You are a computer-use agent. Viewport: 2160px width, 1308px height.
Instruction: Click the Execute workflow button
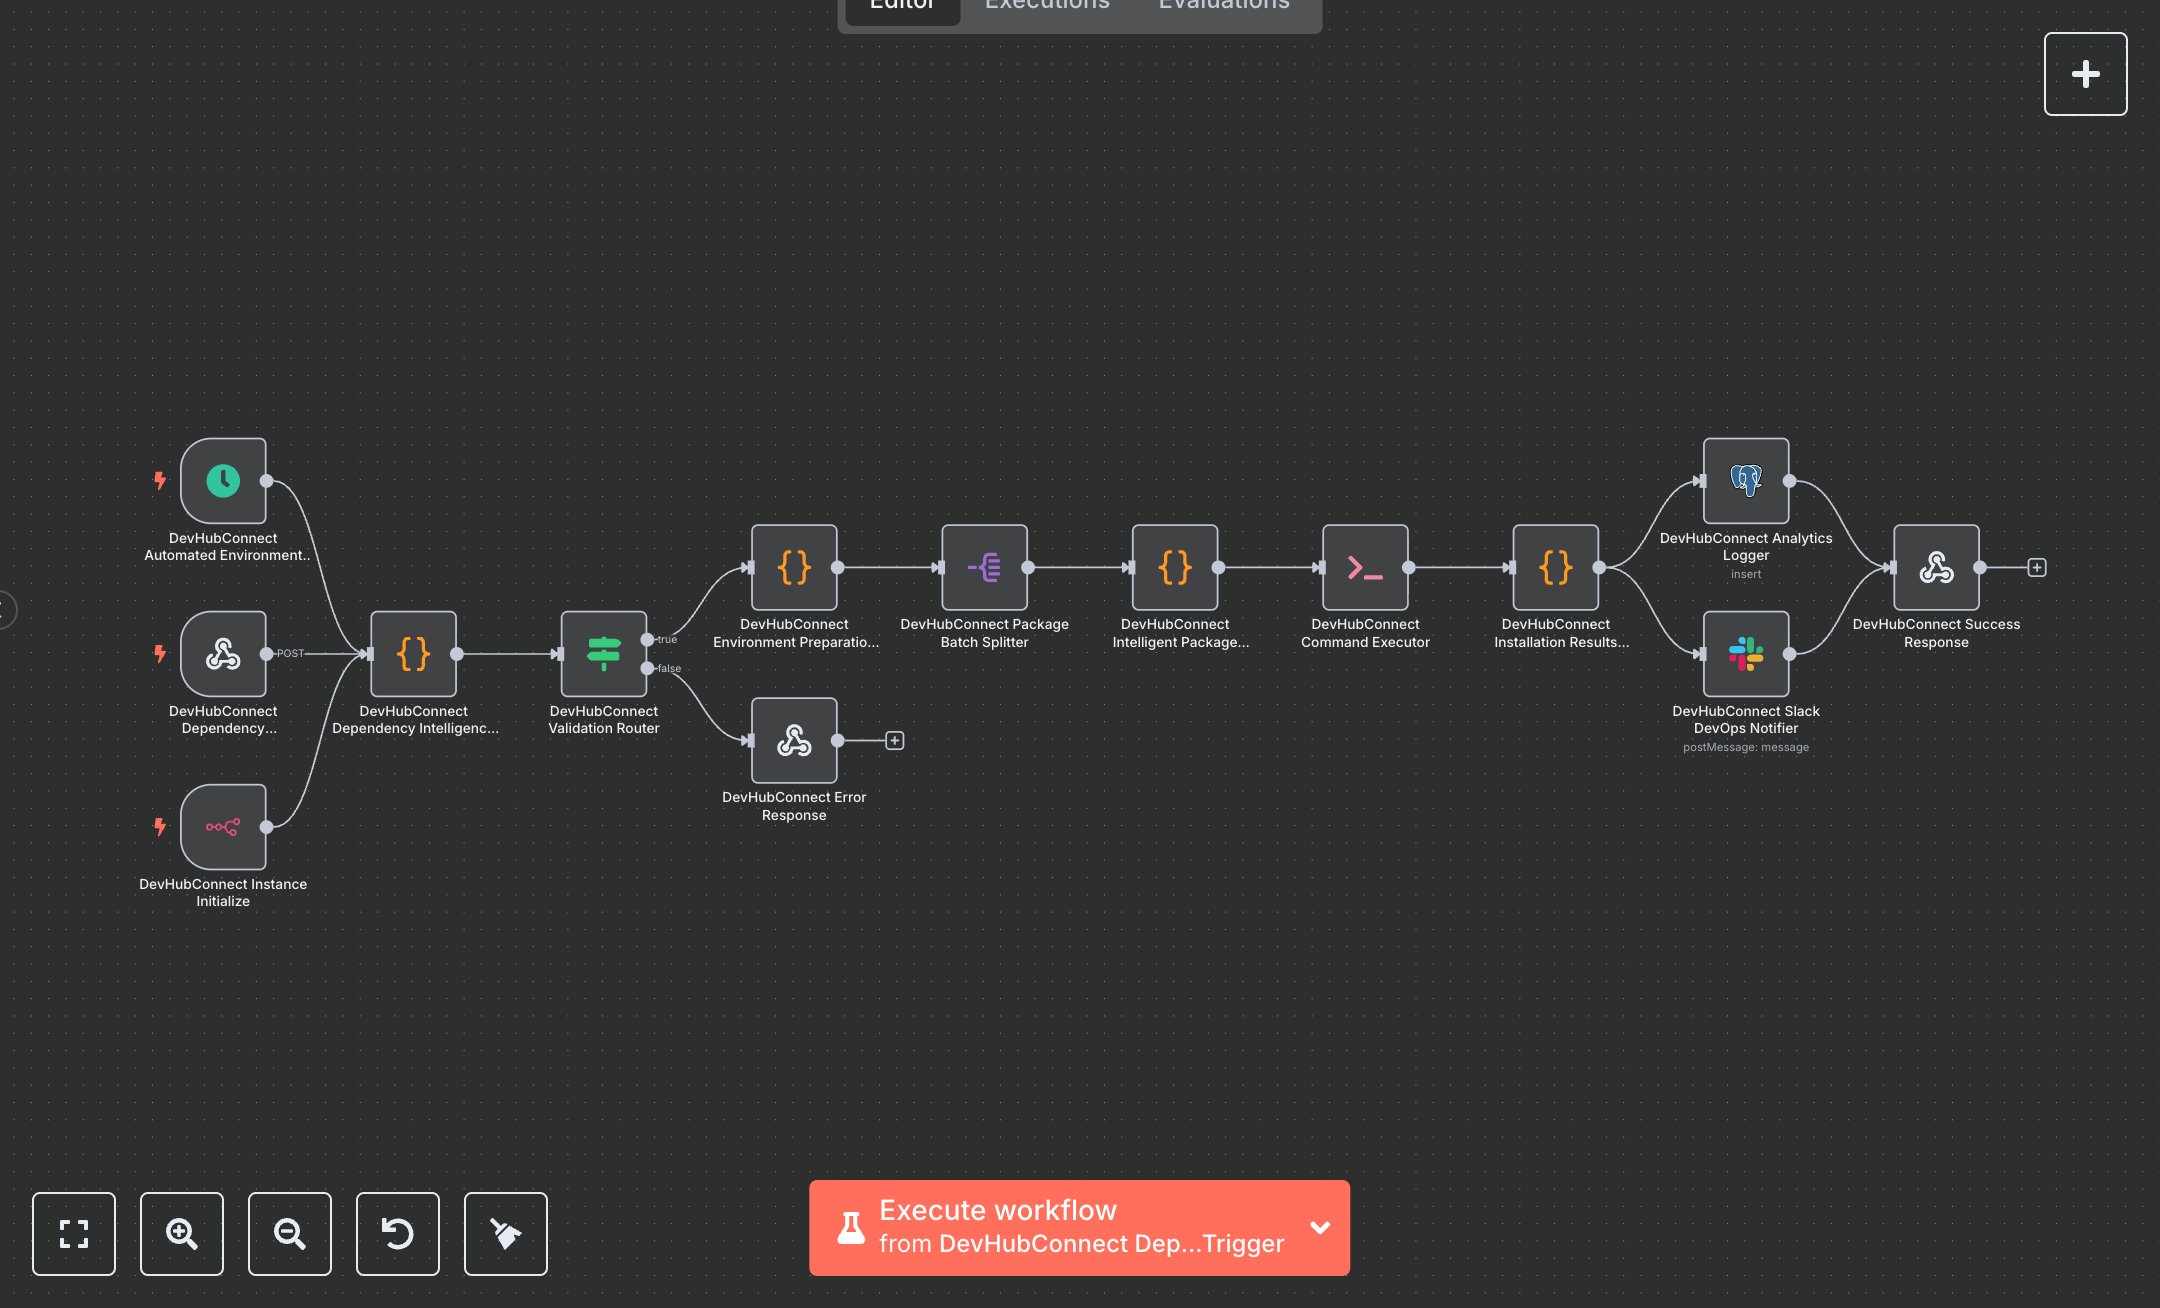1050,1228
